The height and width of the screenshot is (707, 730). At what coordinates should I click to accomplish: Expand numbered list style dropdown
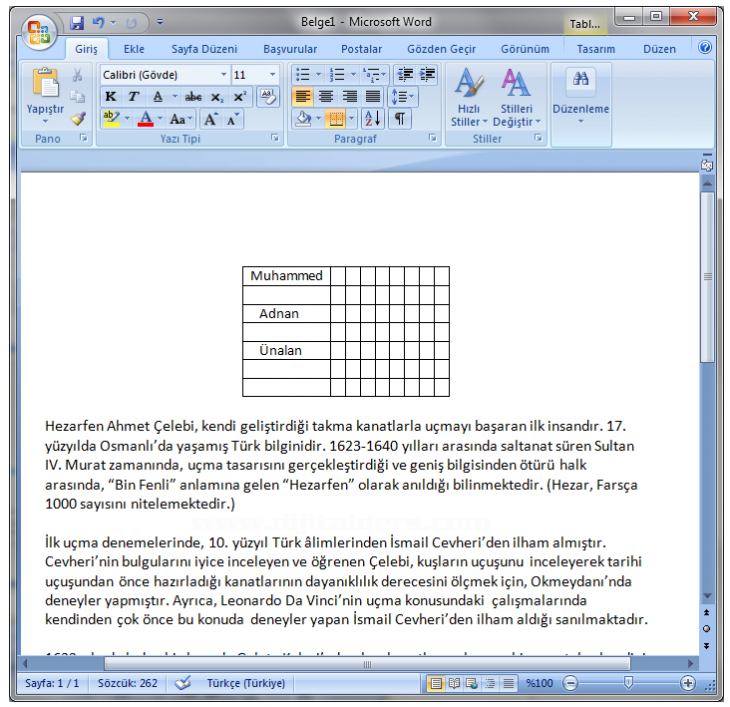point(353,74)
